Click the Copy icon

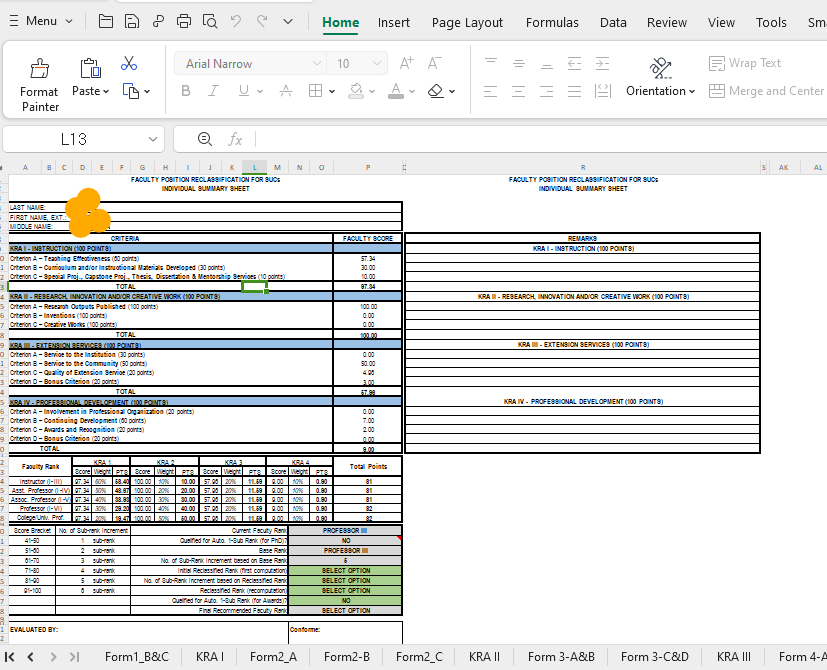pyautogui.click(x=130, y=91)
